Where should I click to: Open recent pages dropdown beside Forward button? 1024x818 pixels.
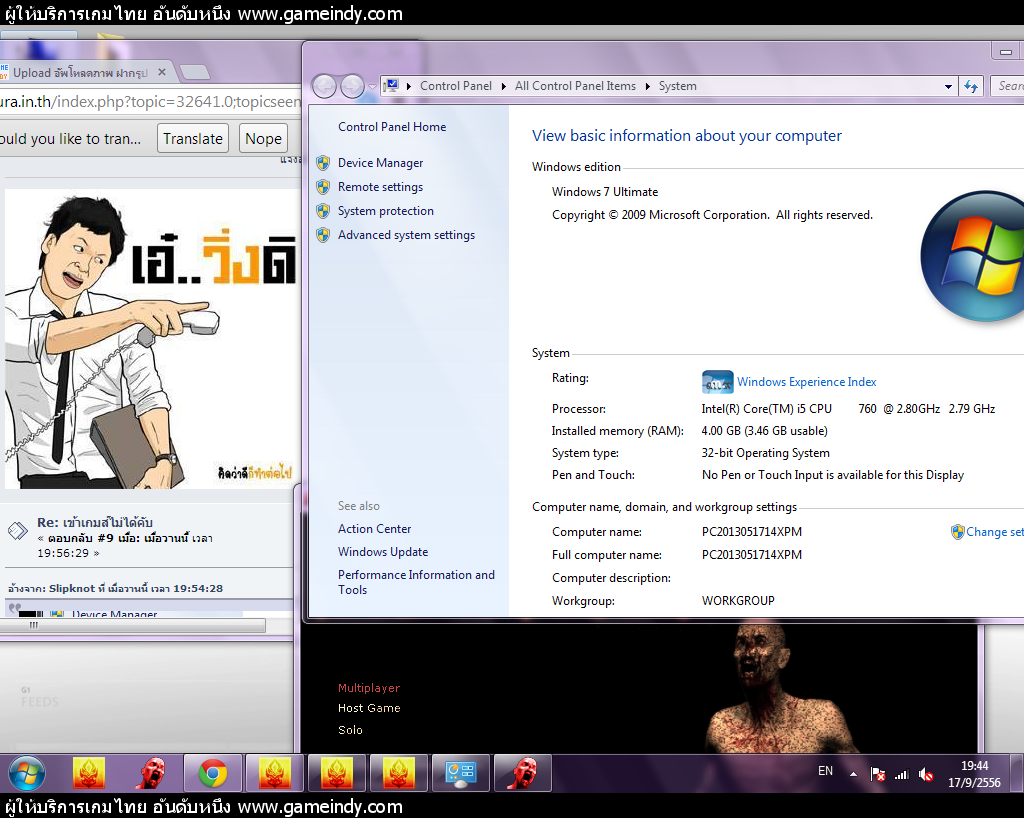pyautogui.click(x=372, y=86)
